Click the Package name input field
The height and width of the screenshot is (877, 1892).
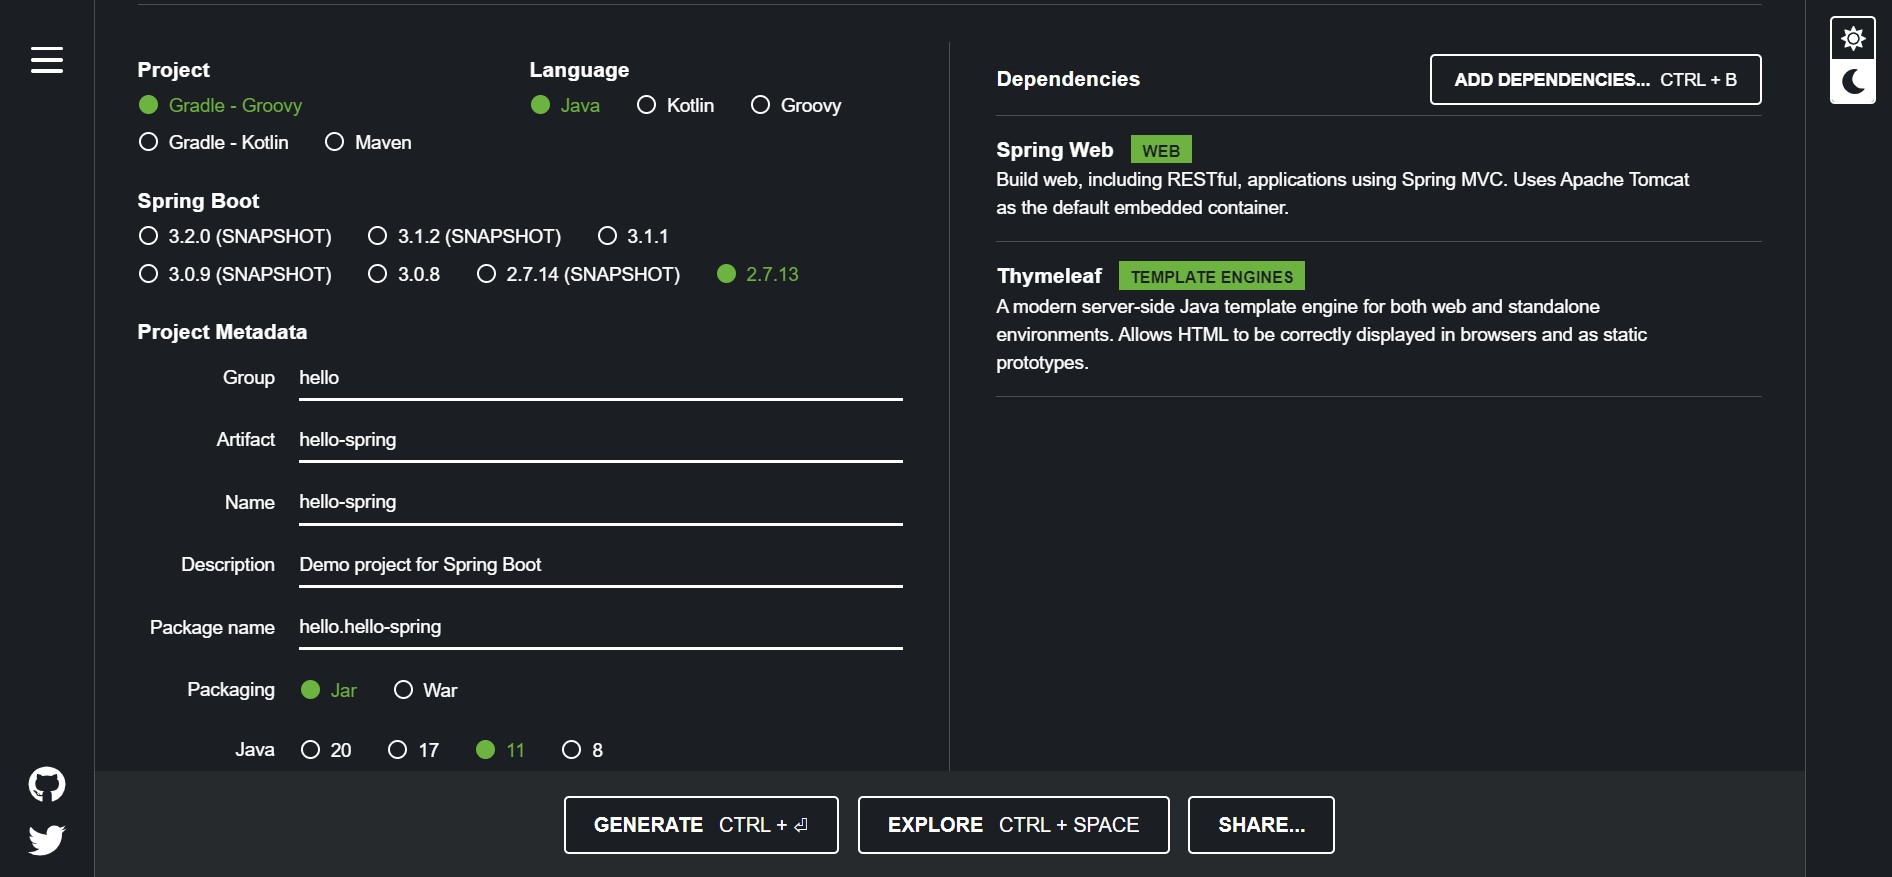click(x=601, y=628)
